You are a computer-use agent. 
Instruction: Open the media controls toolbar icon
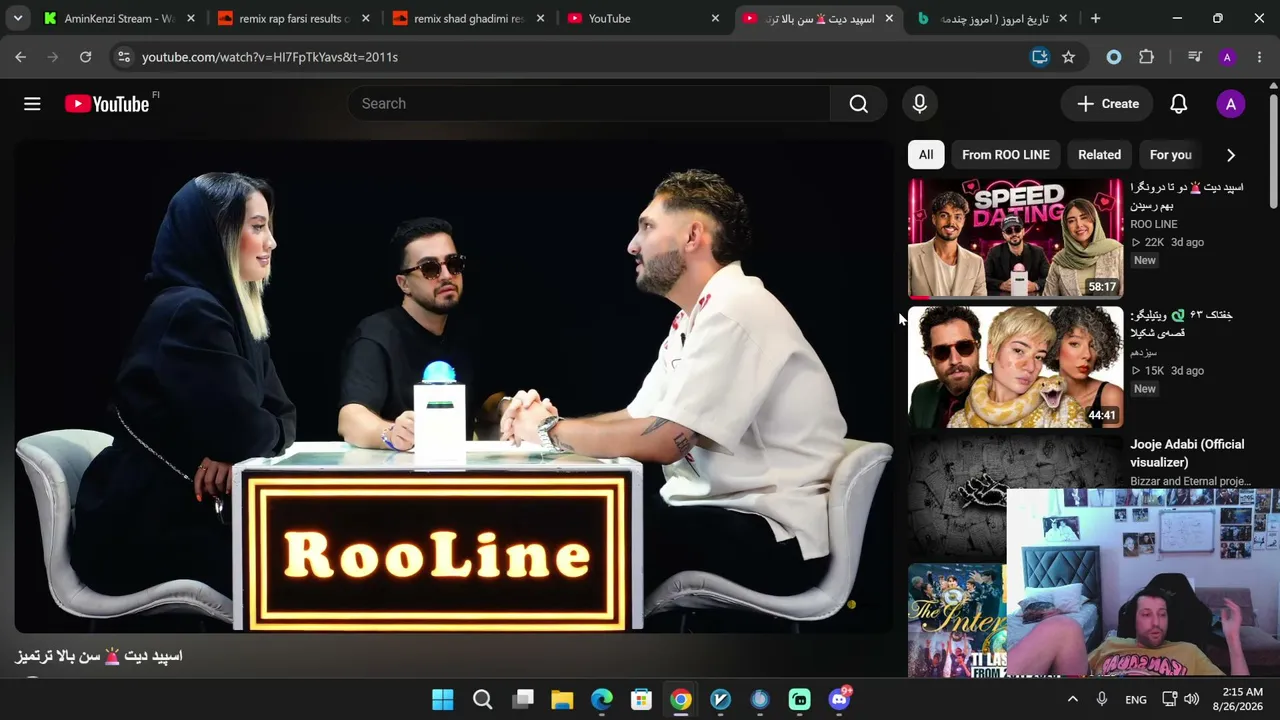coord(1194,57)
